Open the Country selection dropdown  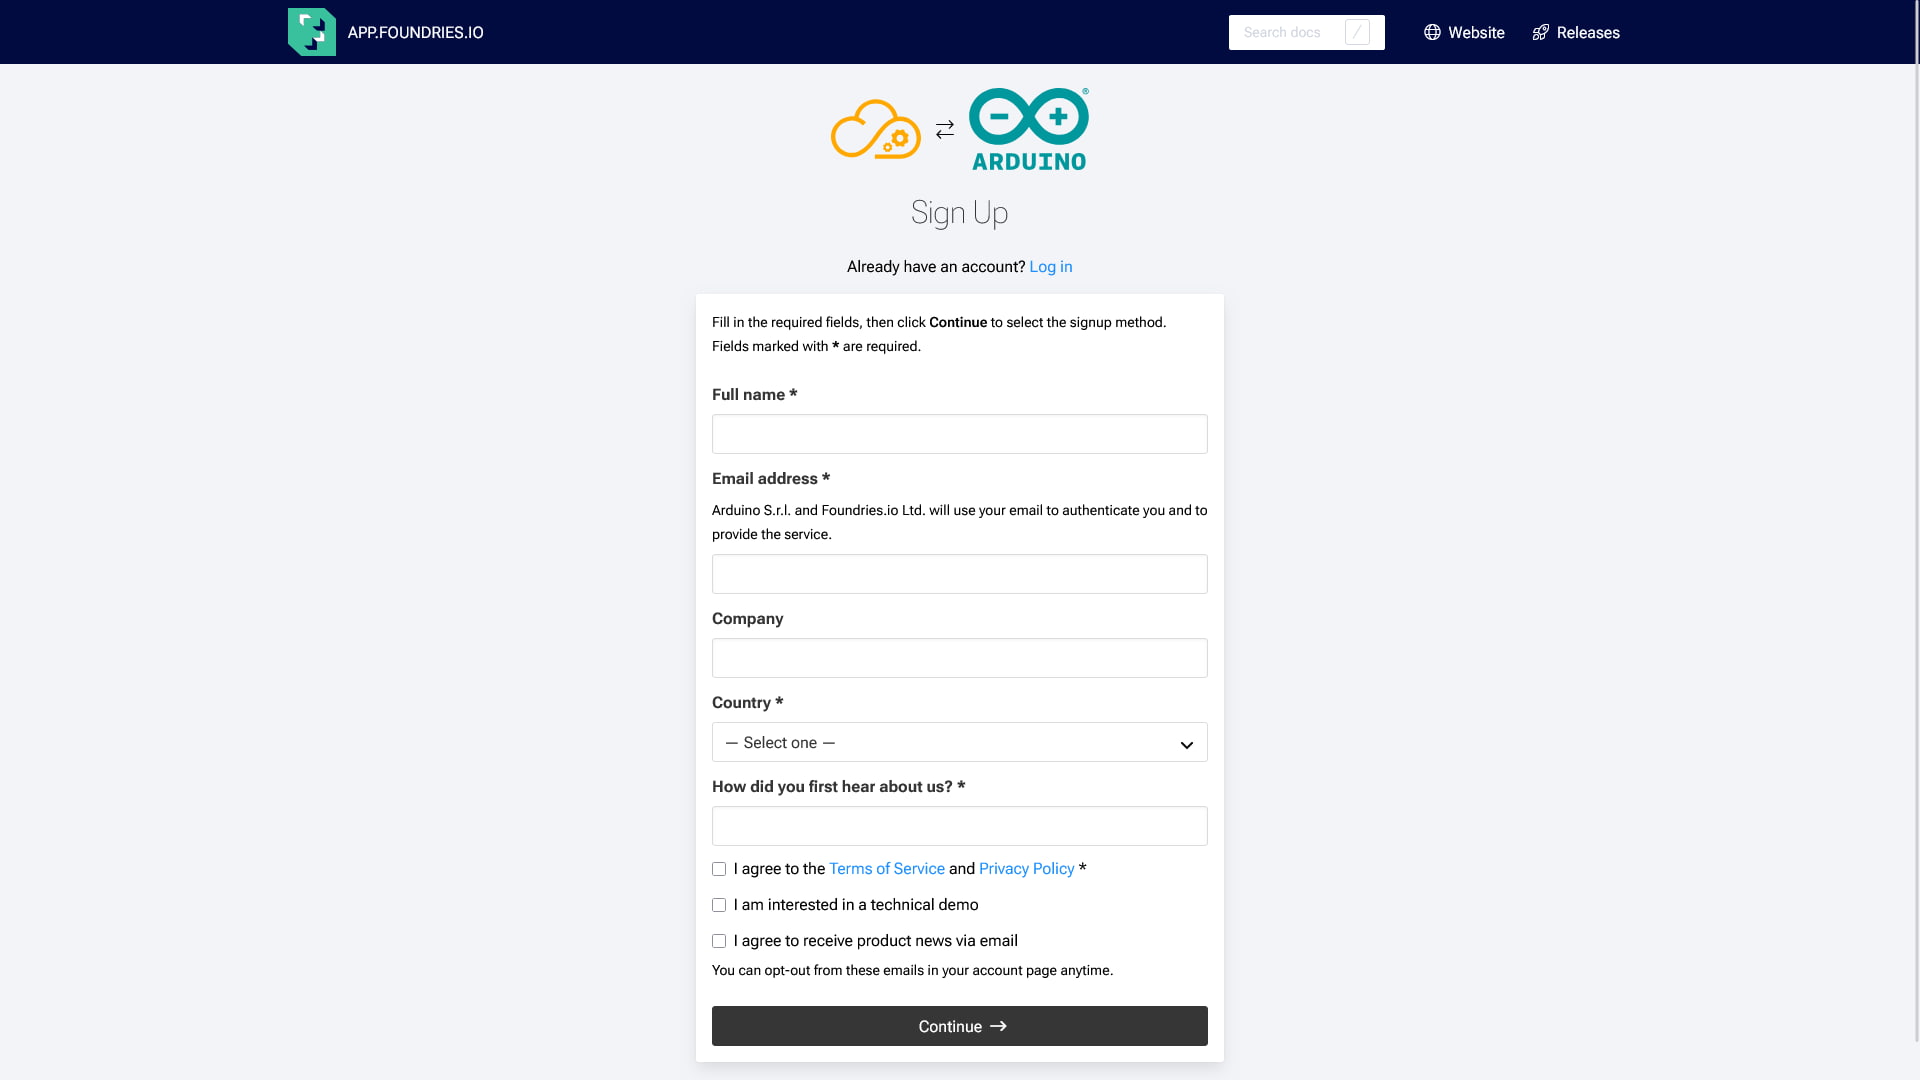pos(959,742)
